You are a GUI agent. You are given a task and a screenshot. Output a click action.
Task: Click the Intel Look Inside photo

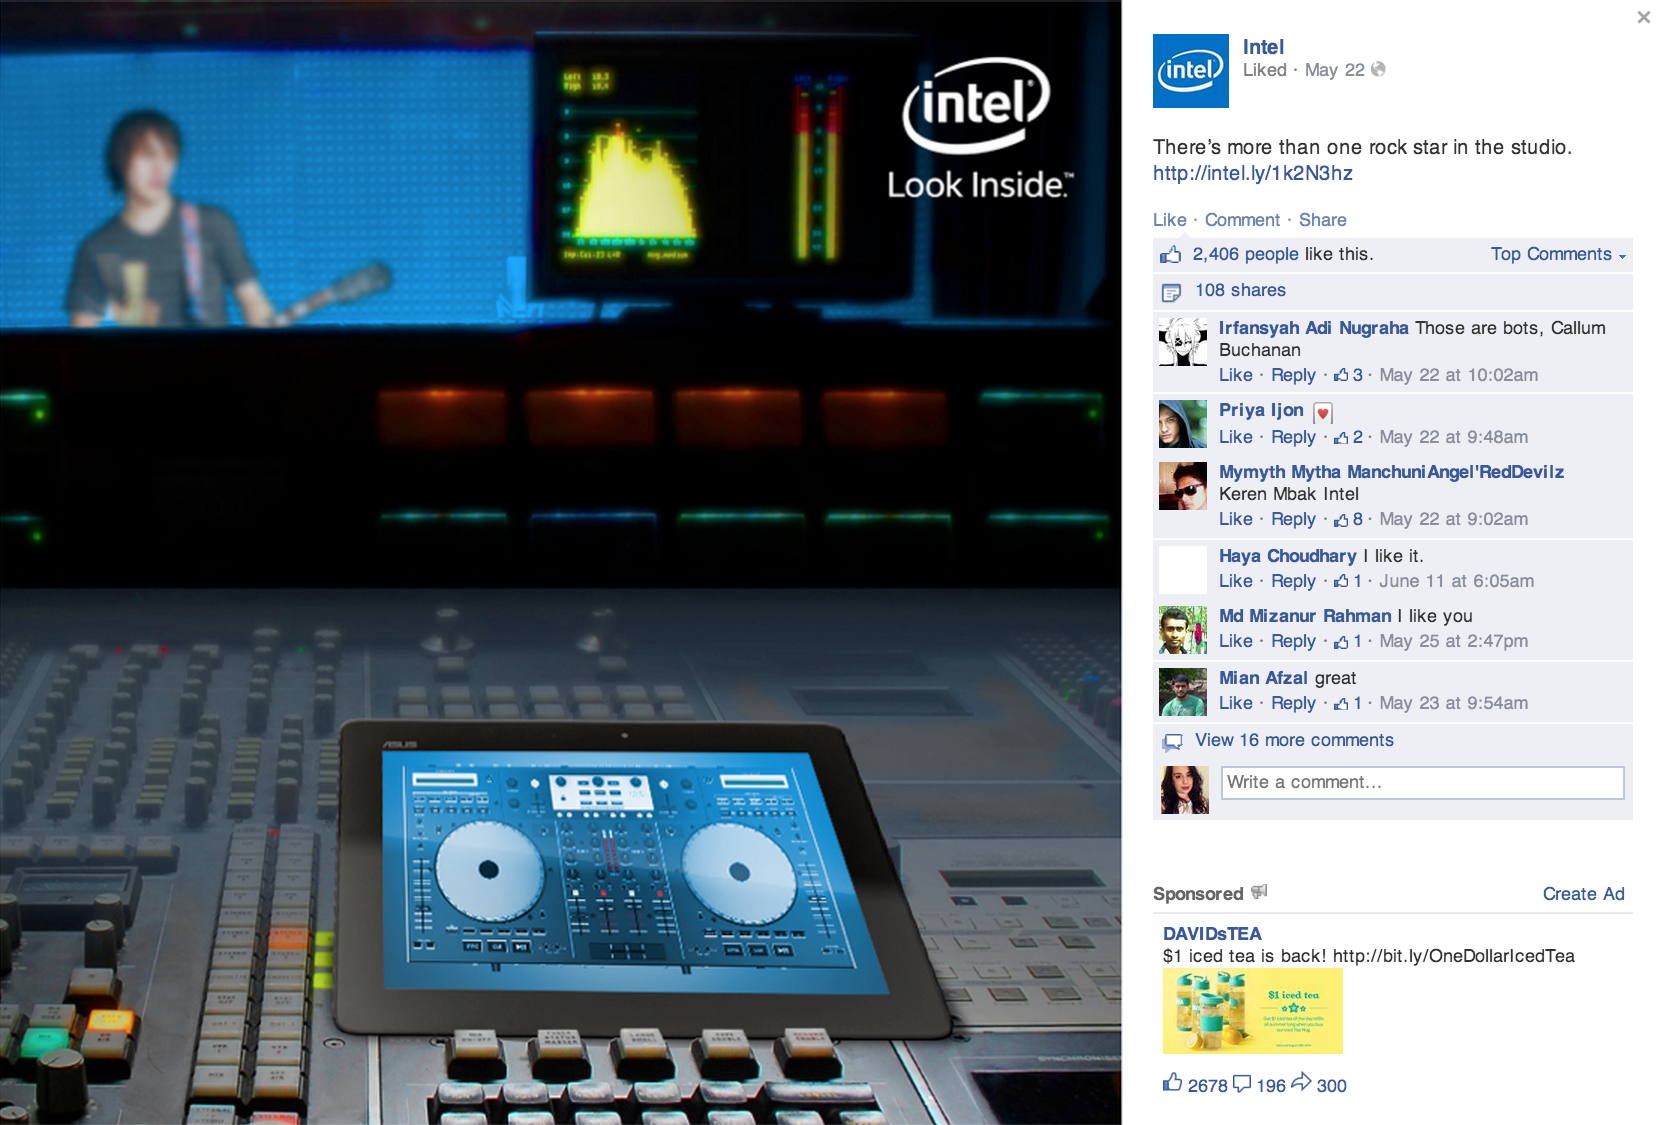(x=560, y=562)
